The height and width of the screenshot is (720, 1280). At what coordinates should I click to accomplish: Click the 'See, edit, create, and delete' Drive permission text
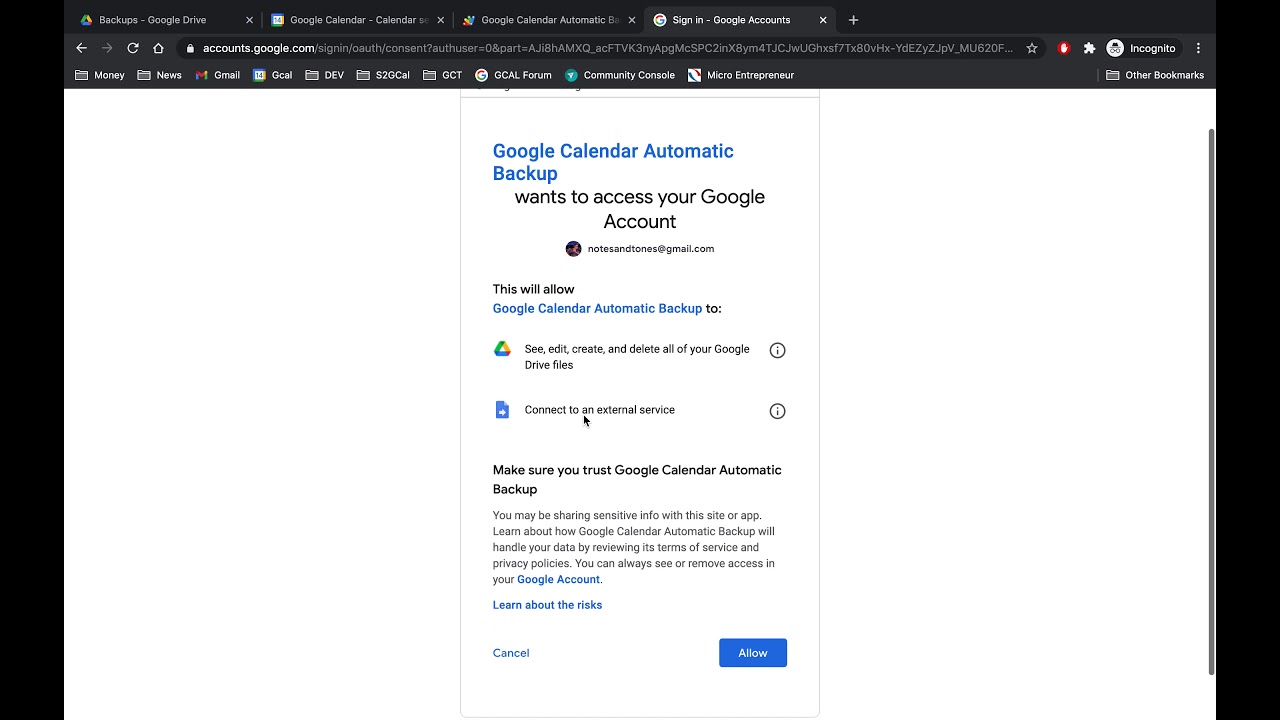(637, 357)
